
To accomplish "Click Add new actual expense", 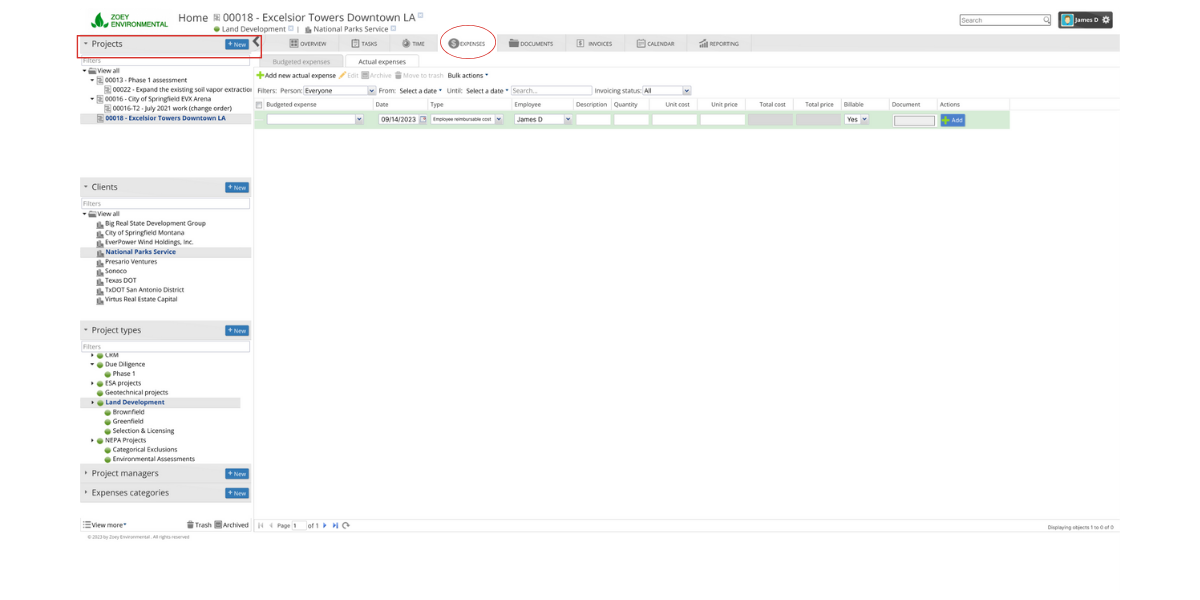I will click(x=296, y=76).
